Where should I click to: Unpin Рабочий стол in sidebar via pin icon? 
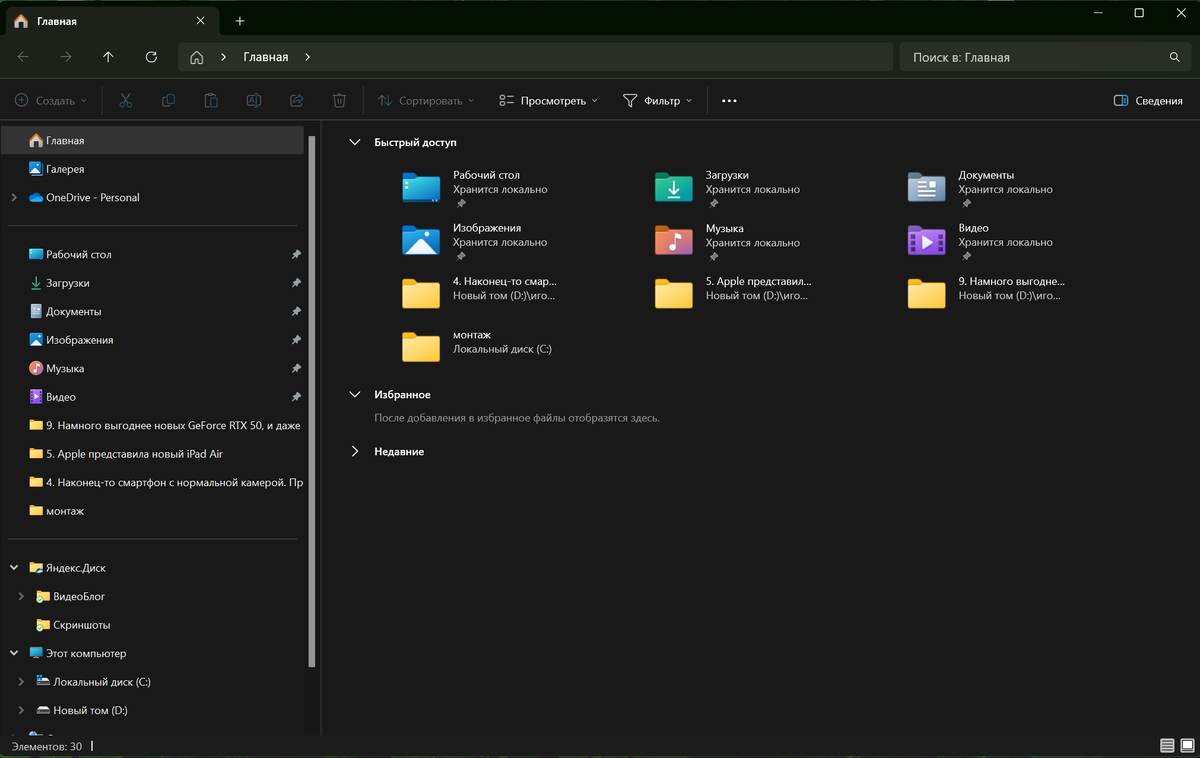pyautogui.click(x=296, y=255)
